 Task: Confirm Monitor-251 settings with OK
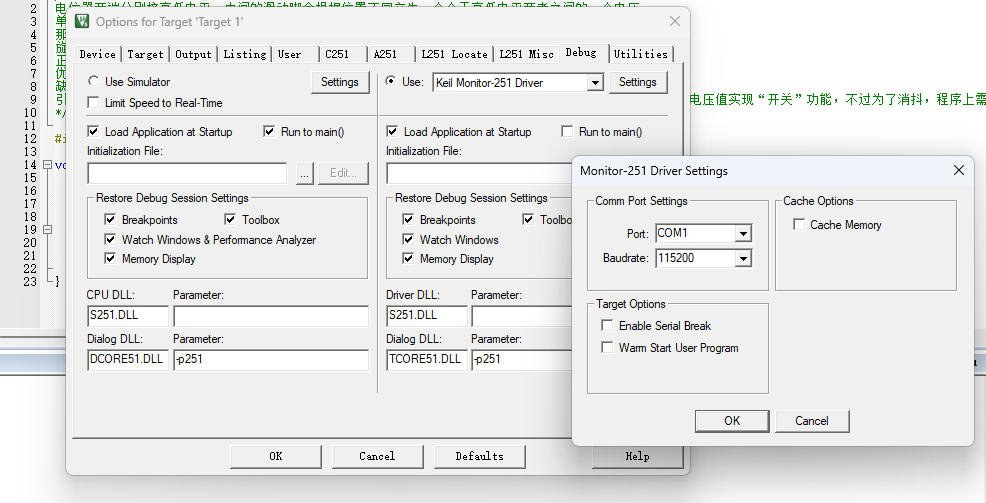click(732, 421)
